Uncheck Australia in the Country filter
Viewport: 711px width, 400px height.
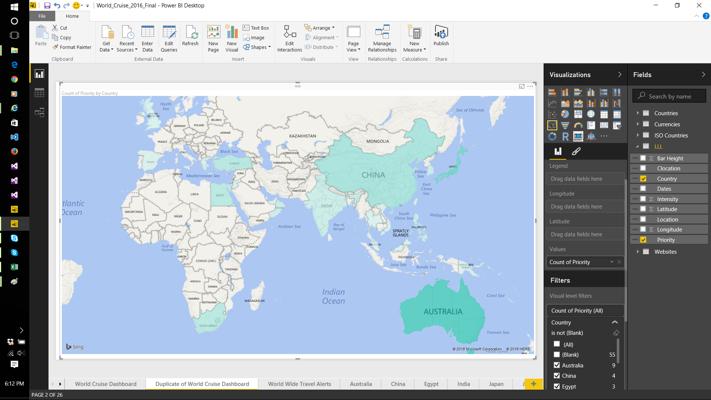click(557, 365)
